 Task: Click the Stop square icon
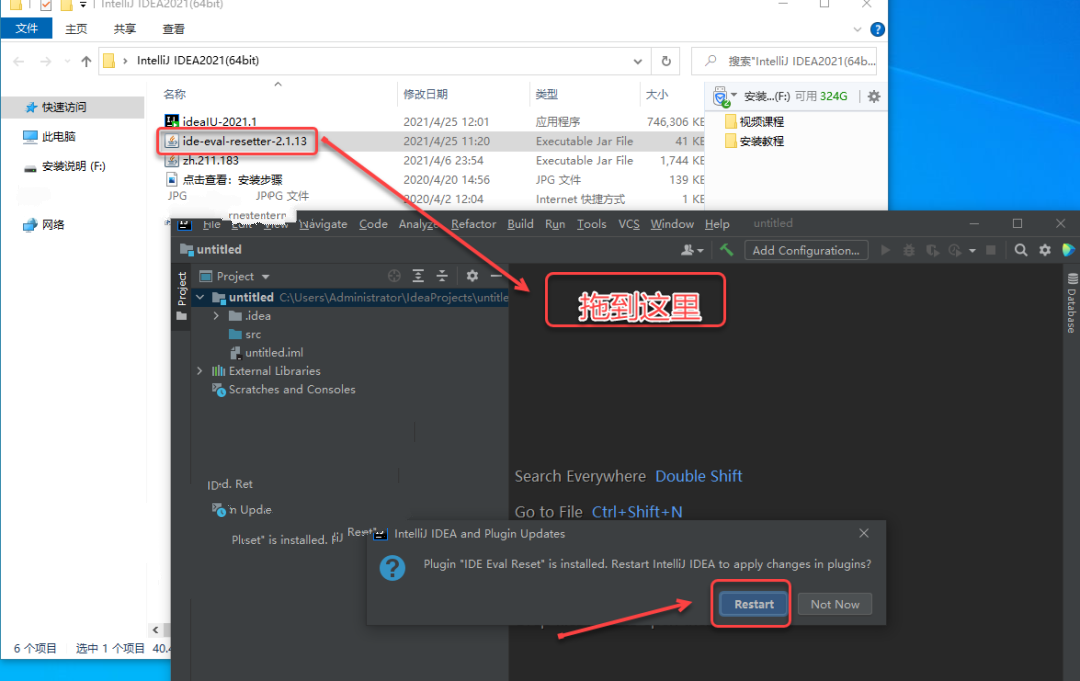pyautogui.click(x=990, y=251)
